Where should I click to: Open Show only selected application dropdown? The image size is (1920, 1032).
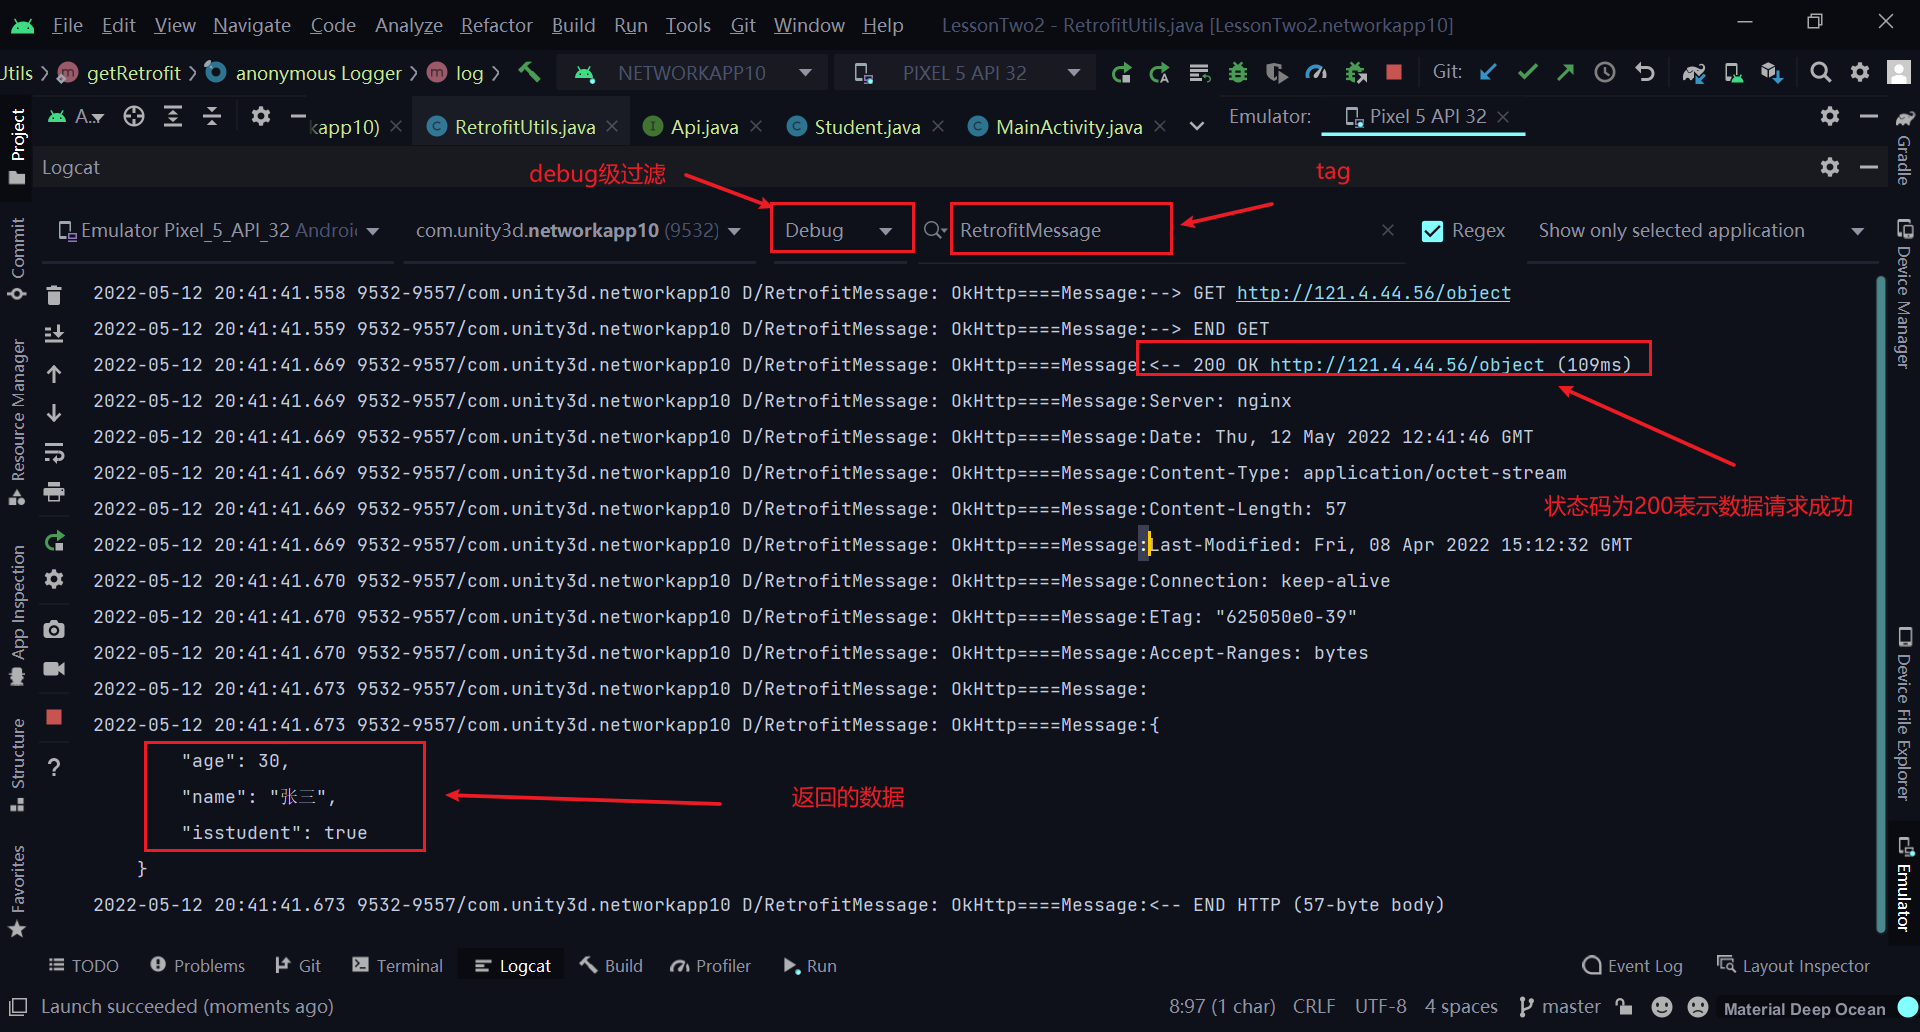click(1701, 231)
